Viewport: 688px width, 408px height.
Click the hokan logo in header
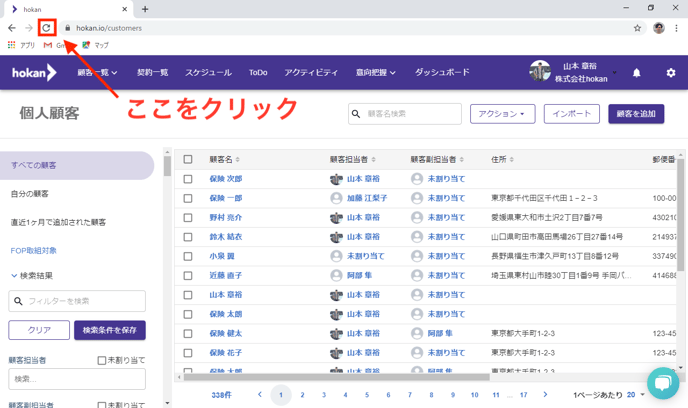[34, 73]
